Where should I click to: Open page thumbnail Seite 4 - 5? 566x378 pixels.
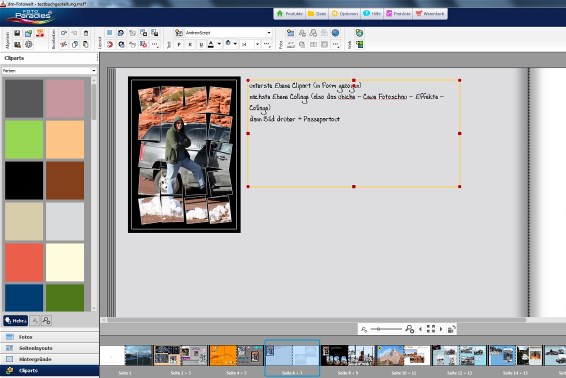click(236, 356)
